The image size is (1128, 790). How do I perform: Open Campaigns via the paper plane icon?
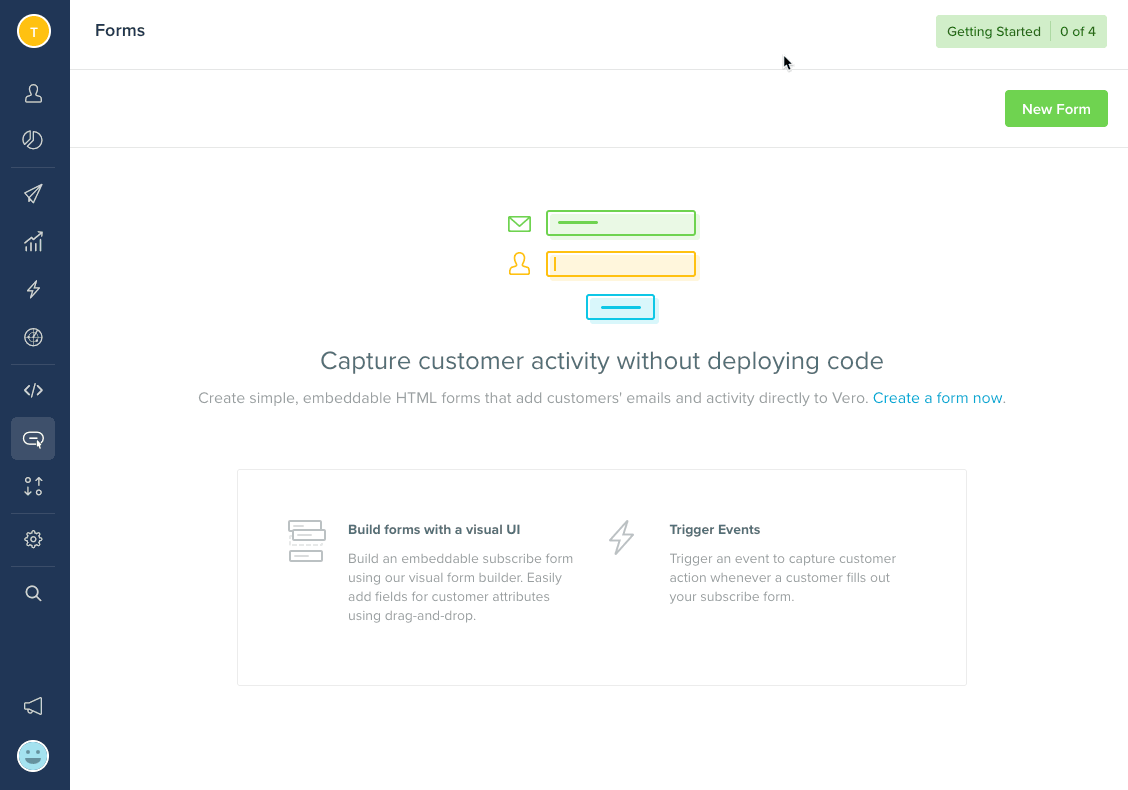33,193
